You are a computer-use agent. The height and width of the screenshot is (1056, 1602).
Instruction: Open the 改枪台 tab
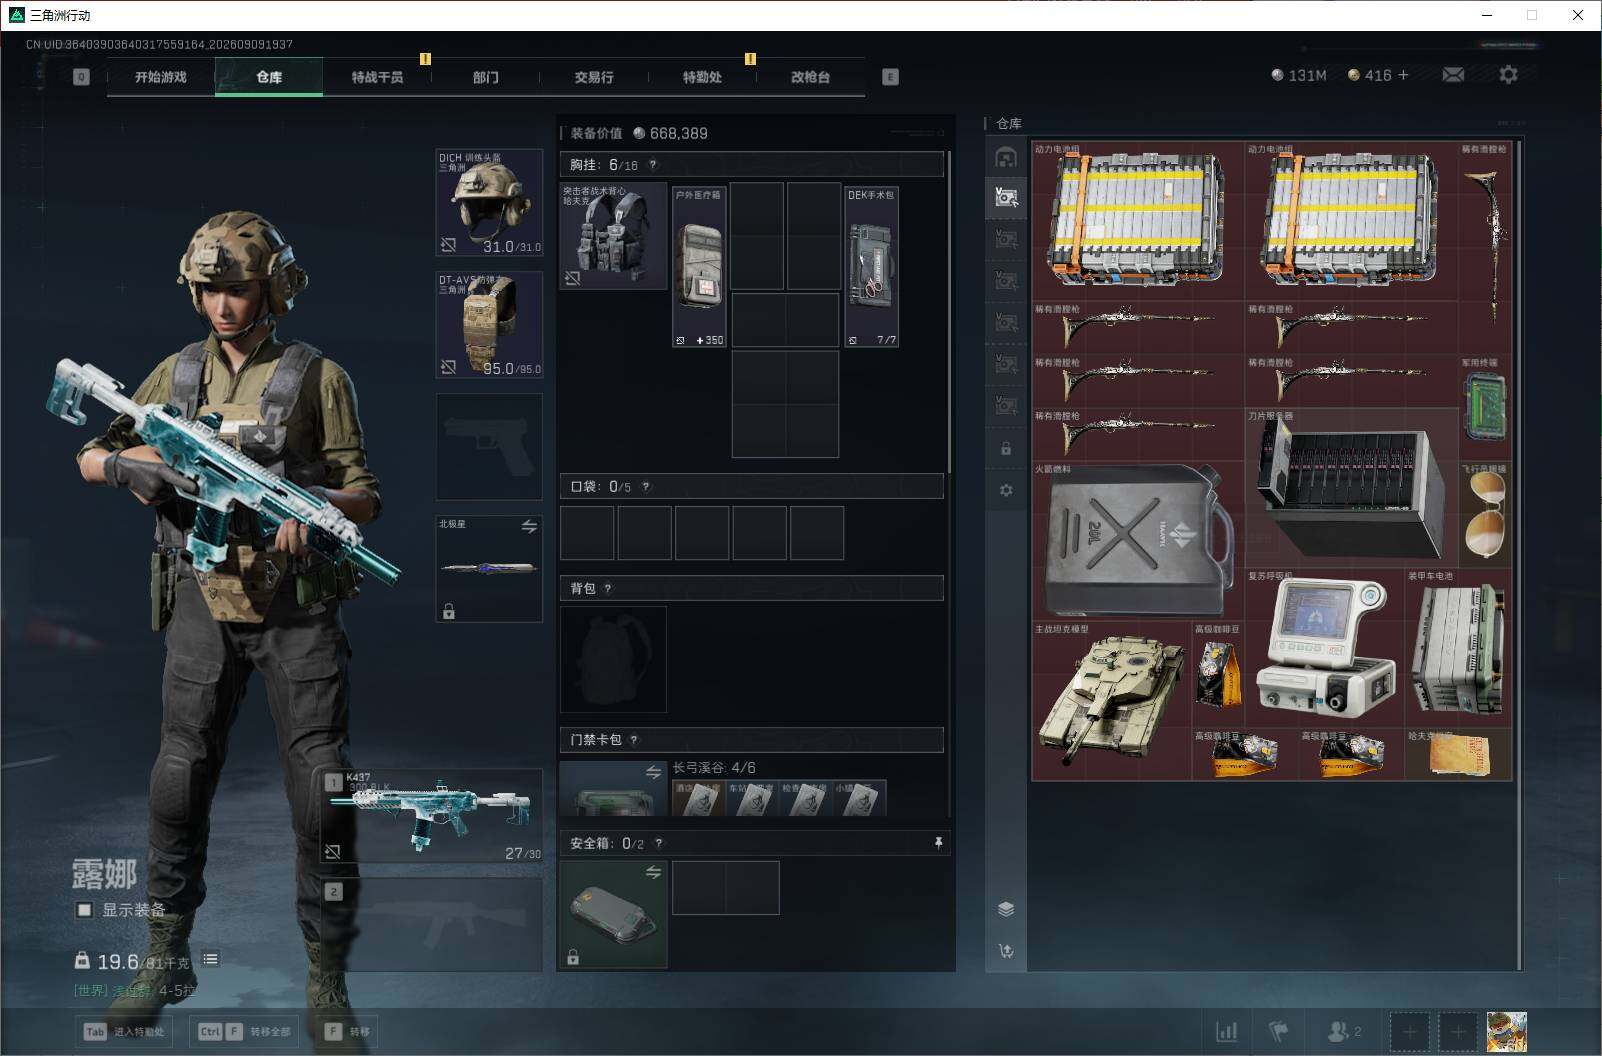810,77
